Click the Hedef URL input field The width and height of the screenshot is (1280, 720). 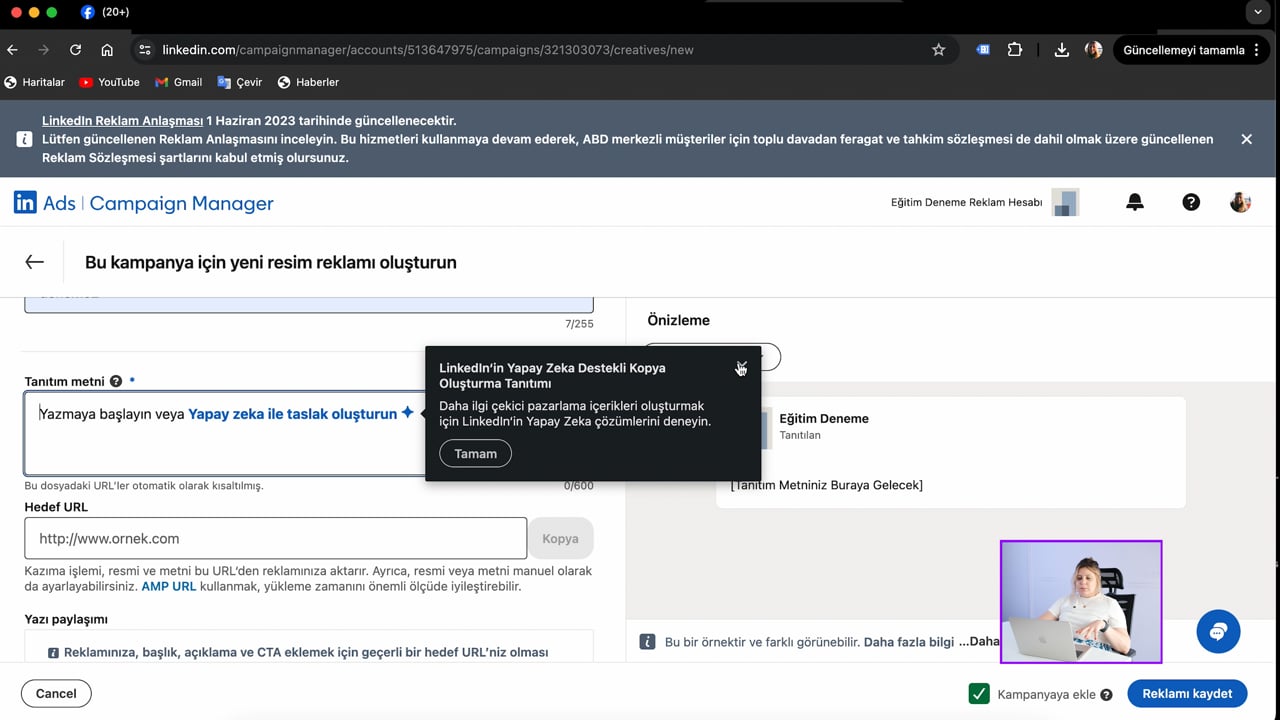[276, 538]
